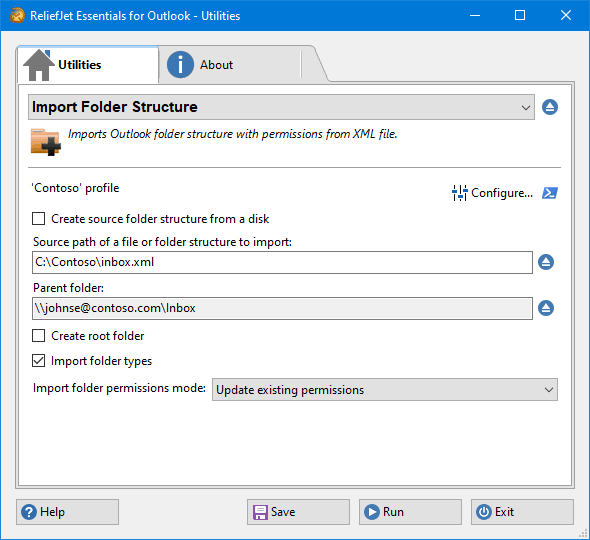Image resolution: width=590 pixels, height=540 pixels.
Task: Click the eject icon beside utility selector
Action: [550, 107]
